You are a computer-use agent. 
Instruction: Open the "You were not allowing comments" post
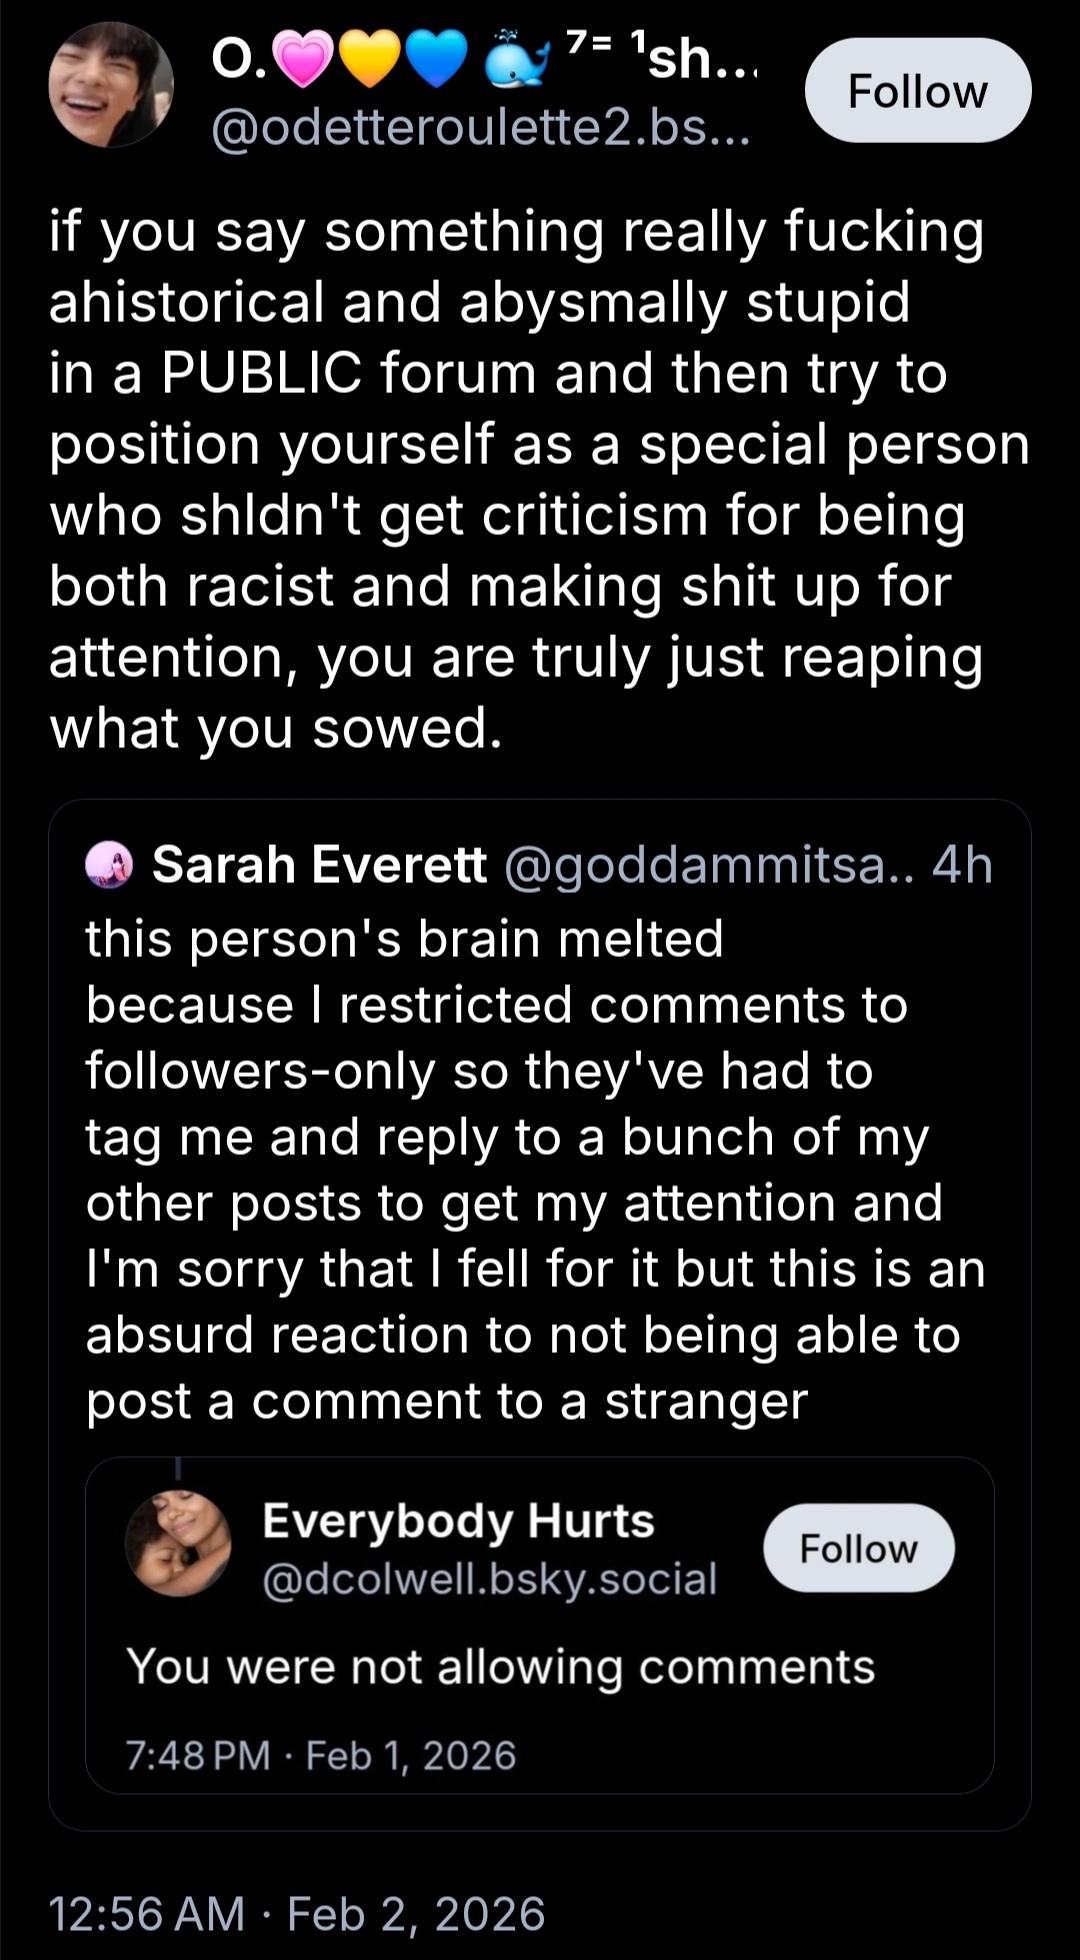click(x=500, y=1667)
